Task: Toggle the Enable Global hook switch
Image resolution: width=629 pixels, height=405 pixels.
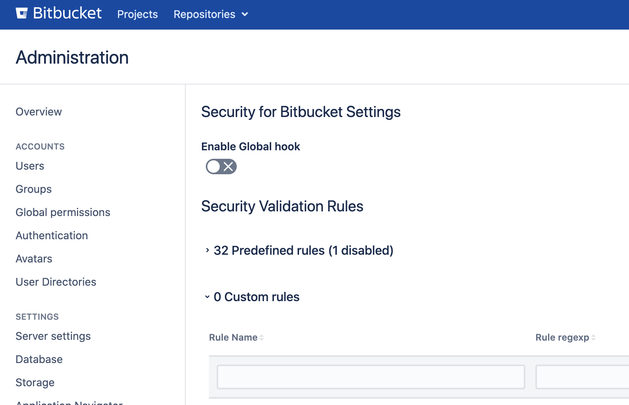Action: click(221, 166)
